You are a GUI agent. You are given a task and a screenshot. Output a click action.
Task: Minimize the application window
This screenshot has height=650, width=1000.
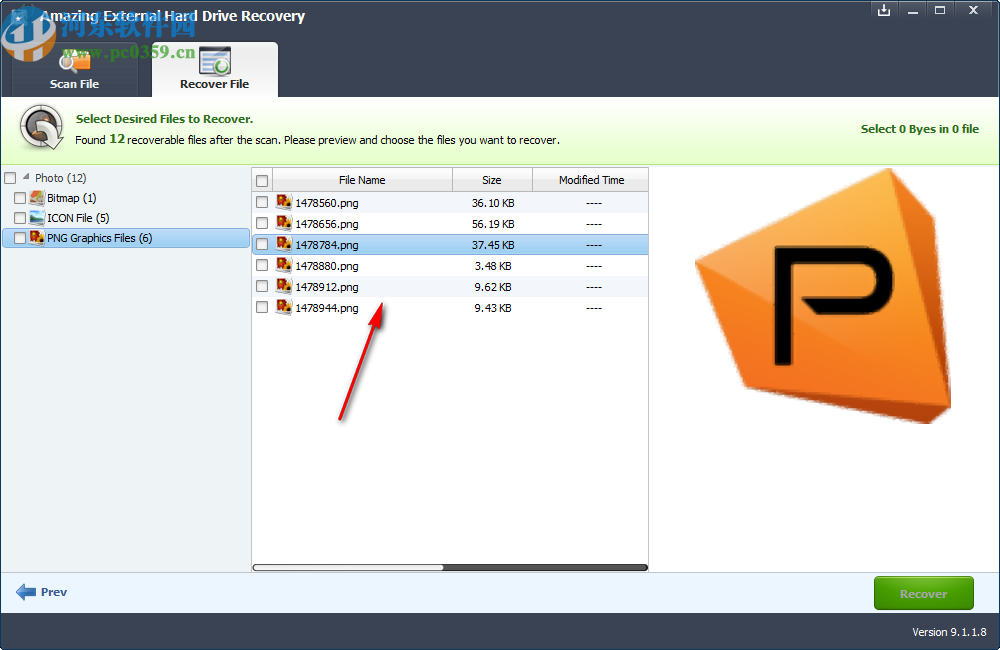pos(913,10)
